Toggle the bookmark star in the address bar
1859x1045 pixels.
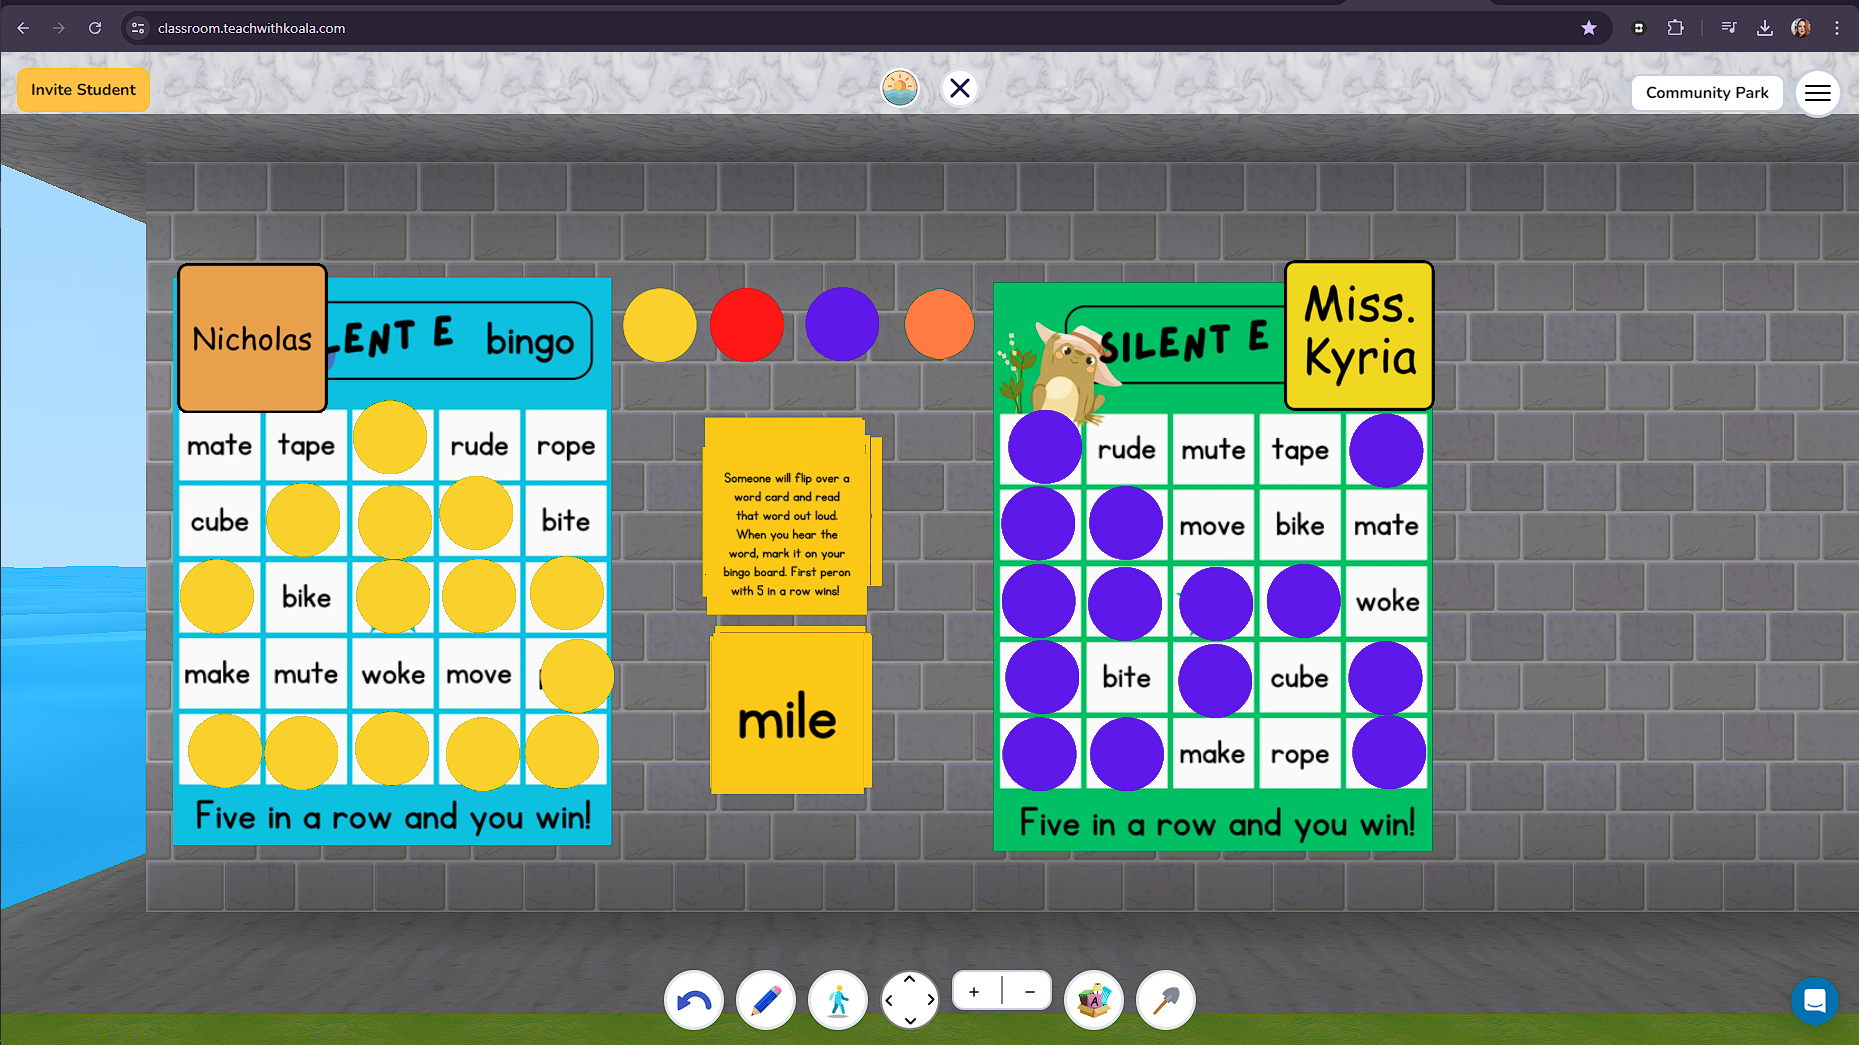[x=1589, y=28]
